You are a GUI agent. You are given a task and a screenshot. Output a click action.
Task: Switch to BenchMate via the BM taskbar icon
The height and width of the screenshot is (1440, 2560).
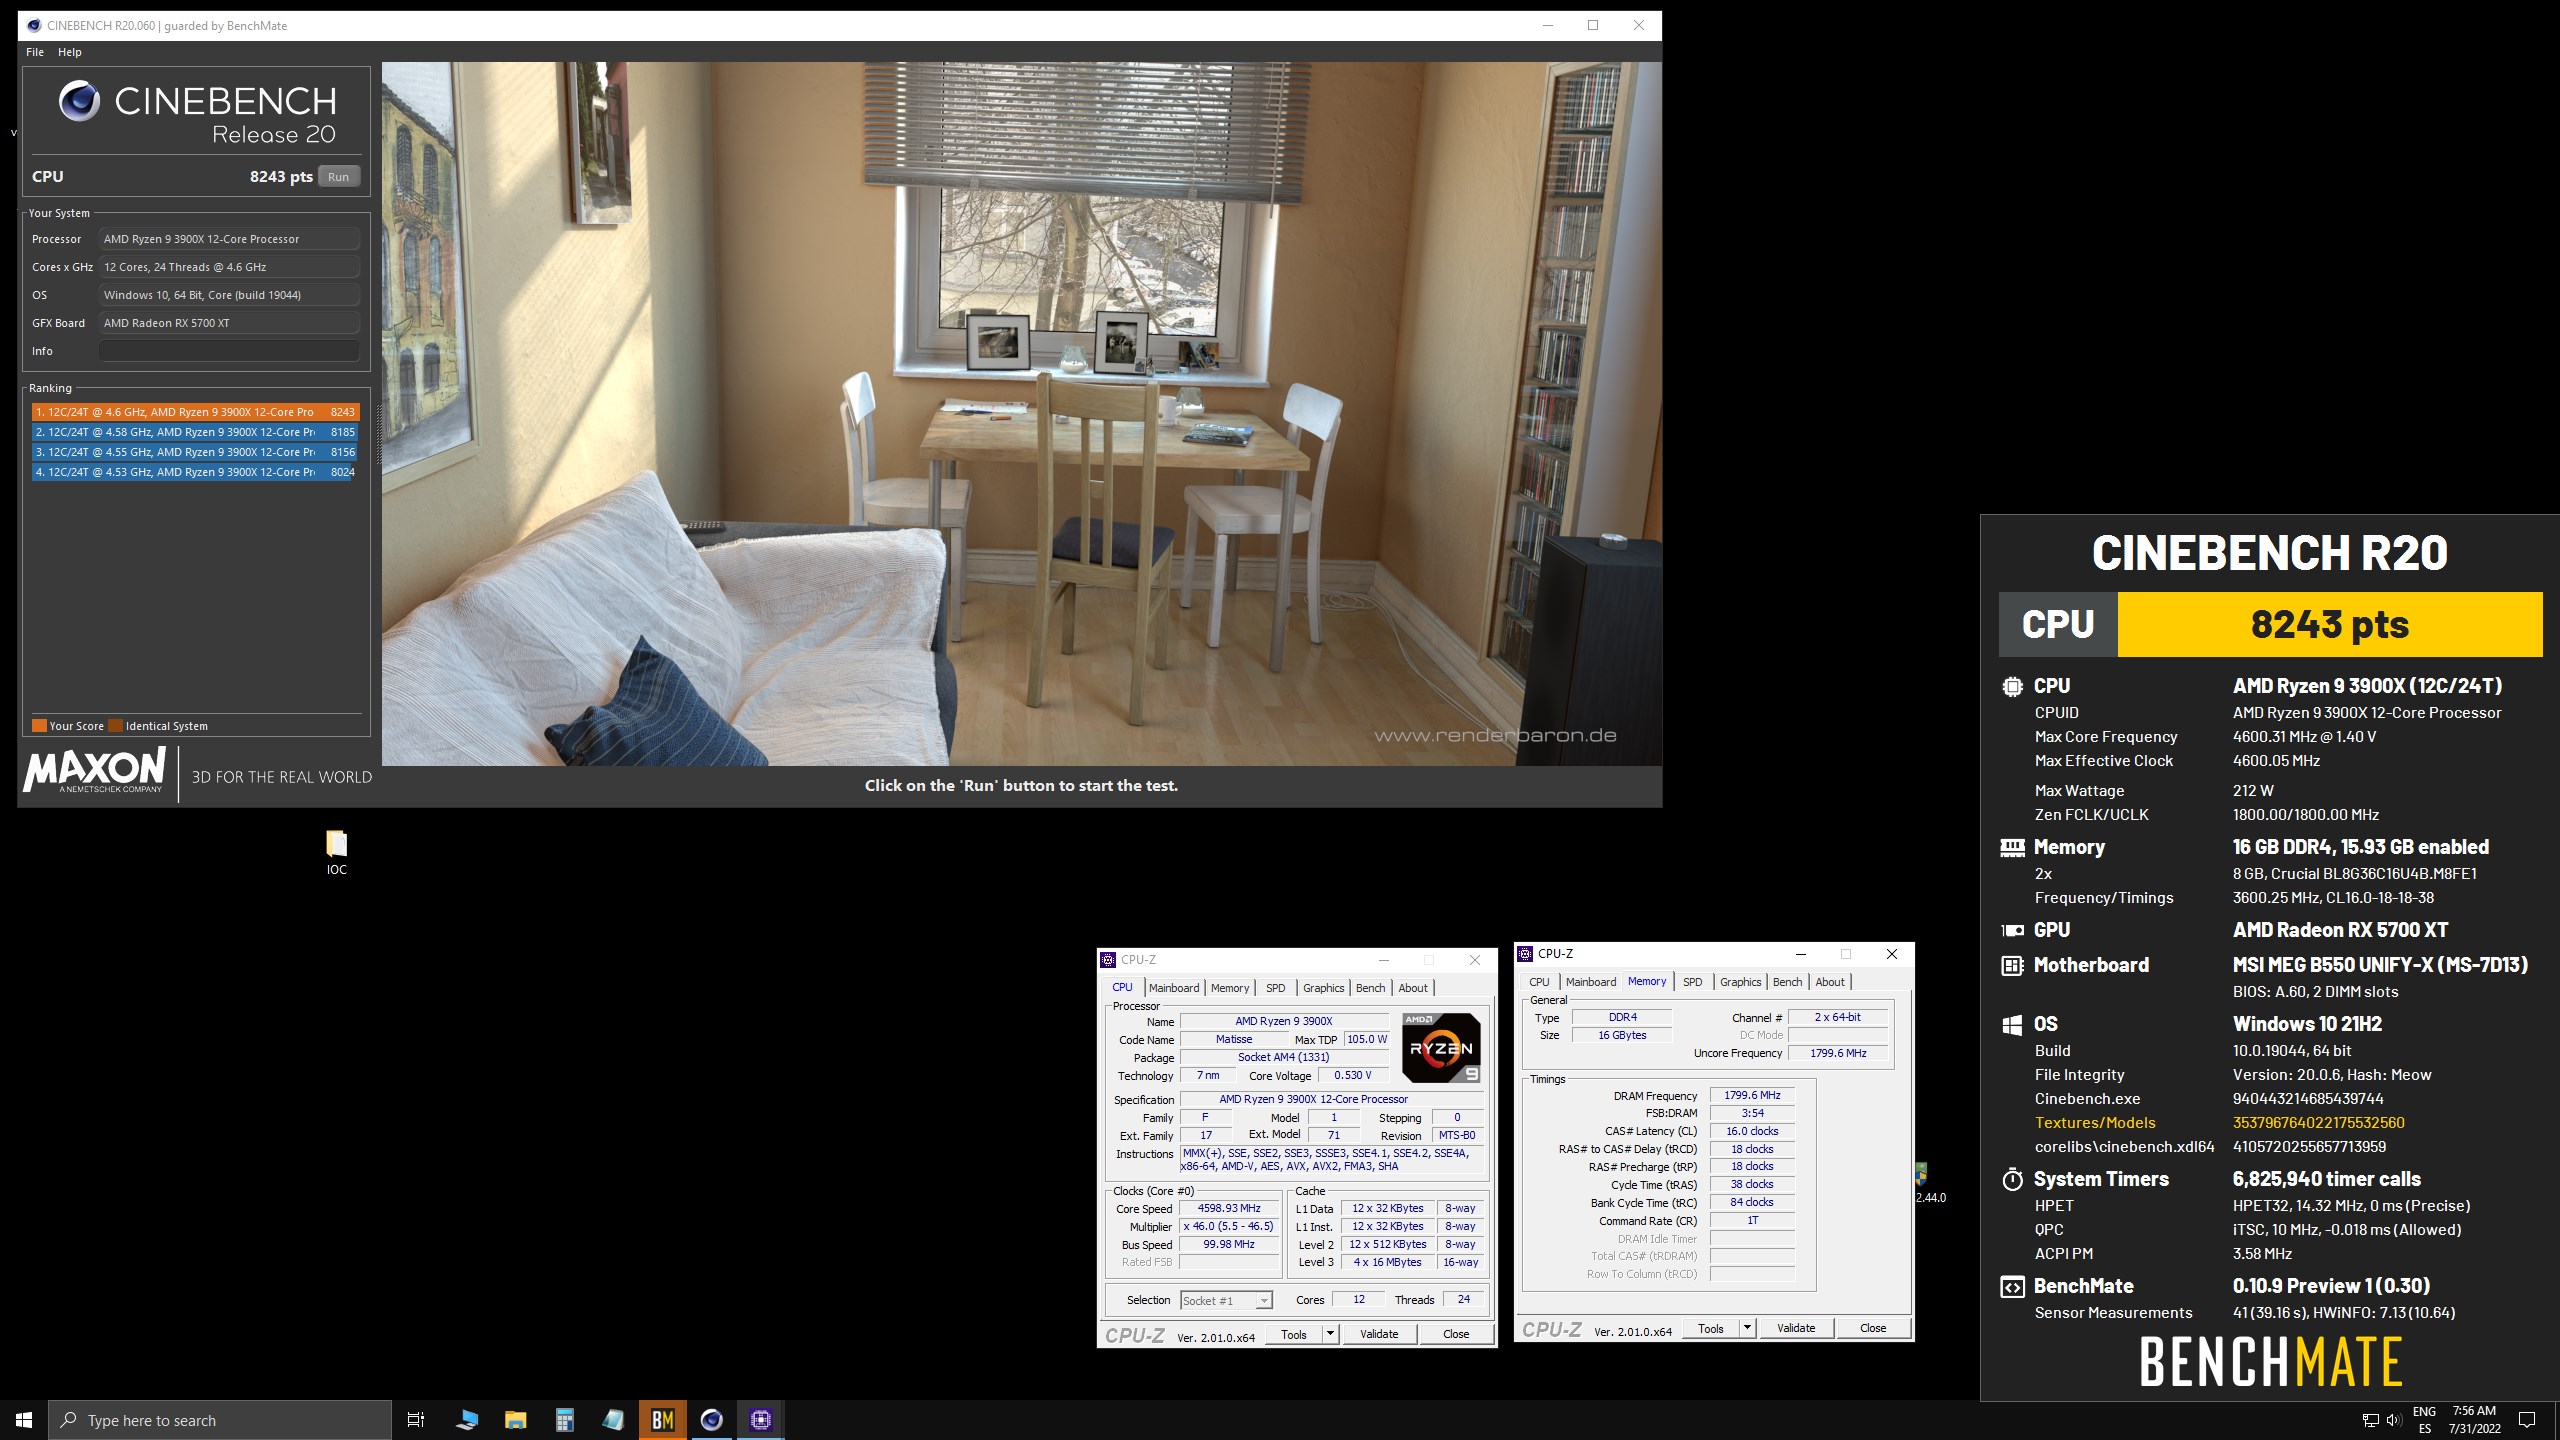(662, 1420)
